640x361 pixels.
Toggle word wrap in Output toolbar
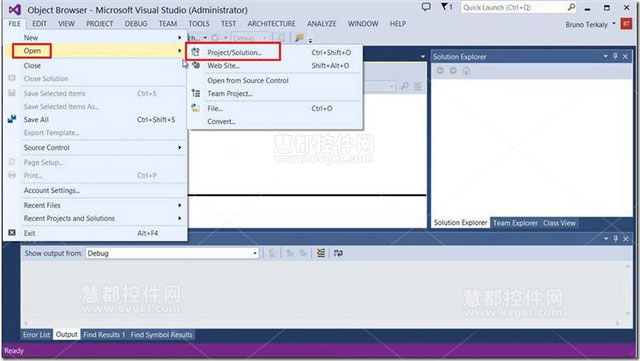(338, 253)
